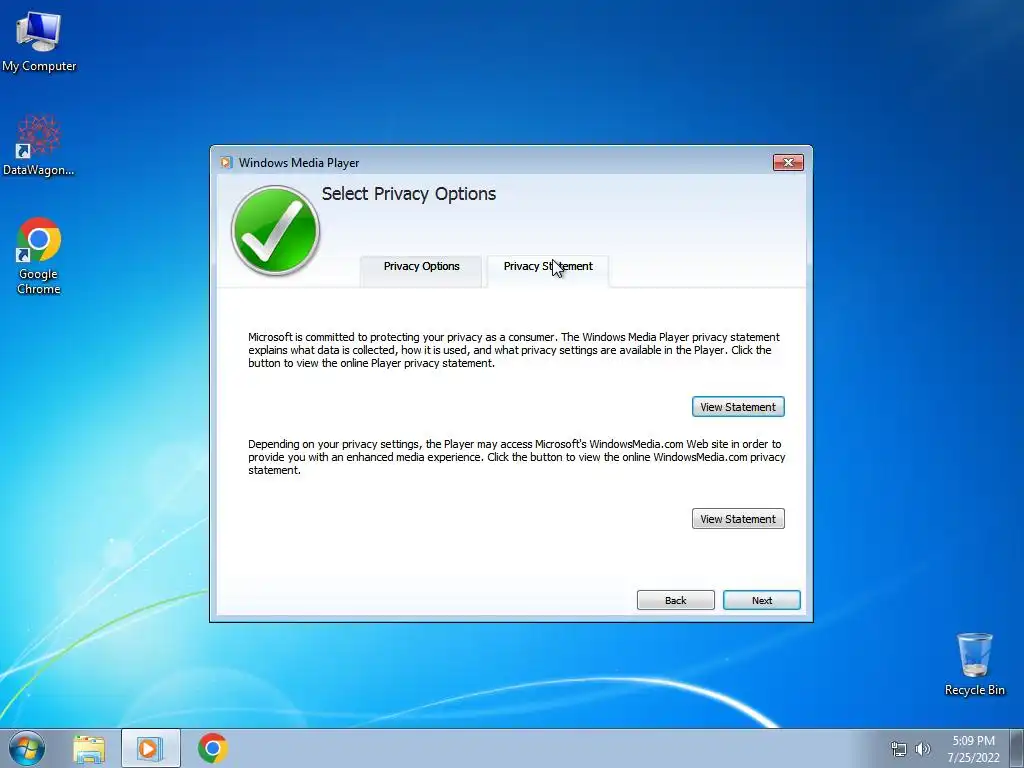Click the paragraph starting 'Microsoft is committed'
Image resolution: width=1024 pixels, height=768 pixels.
click(x=514, y=350)
